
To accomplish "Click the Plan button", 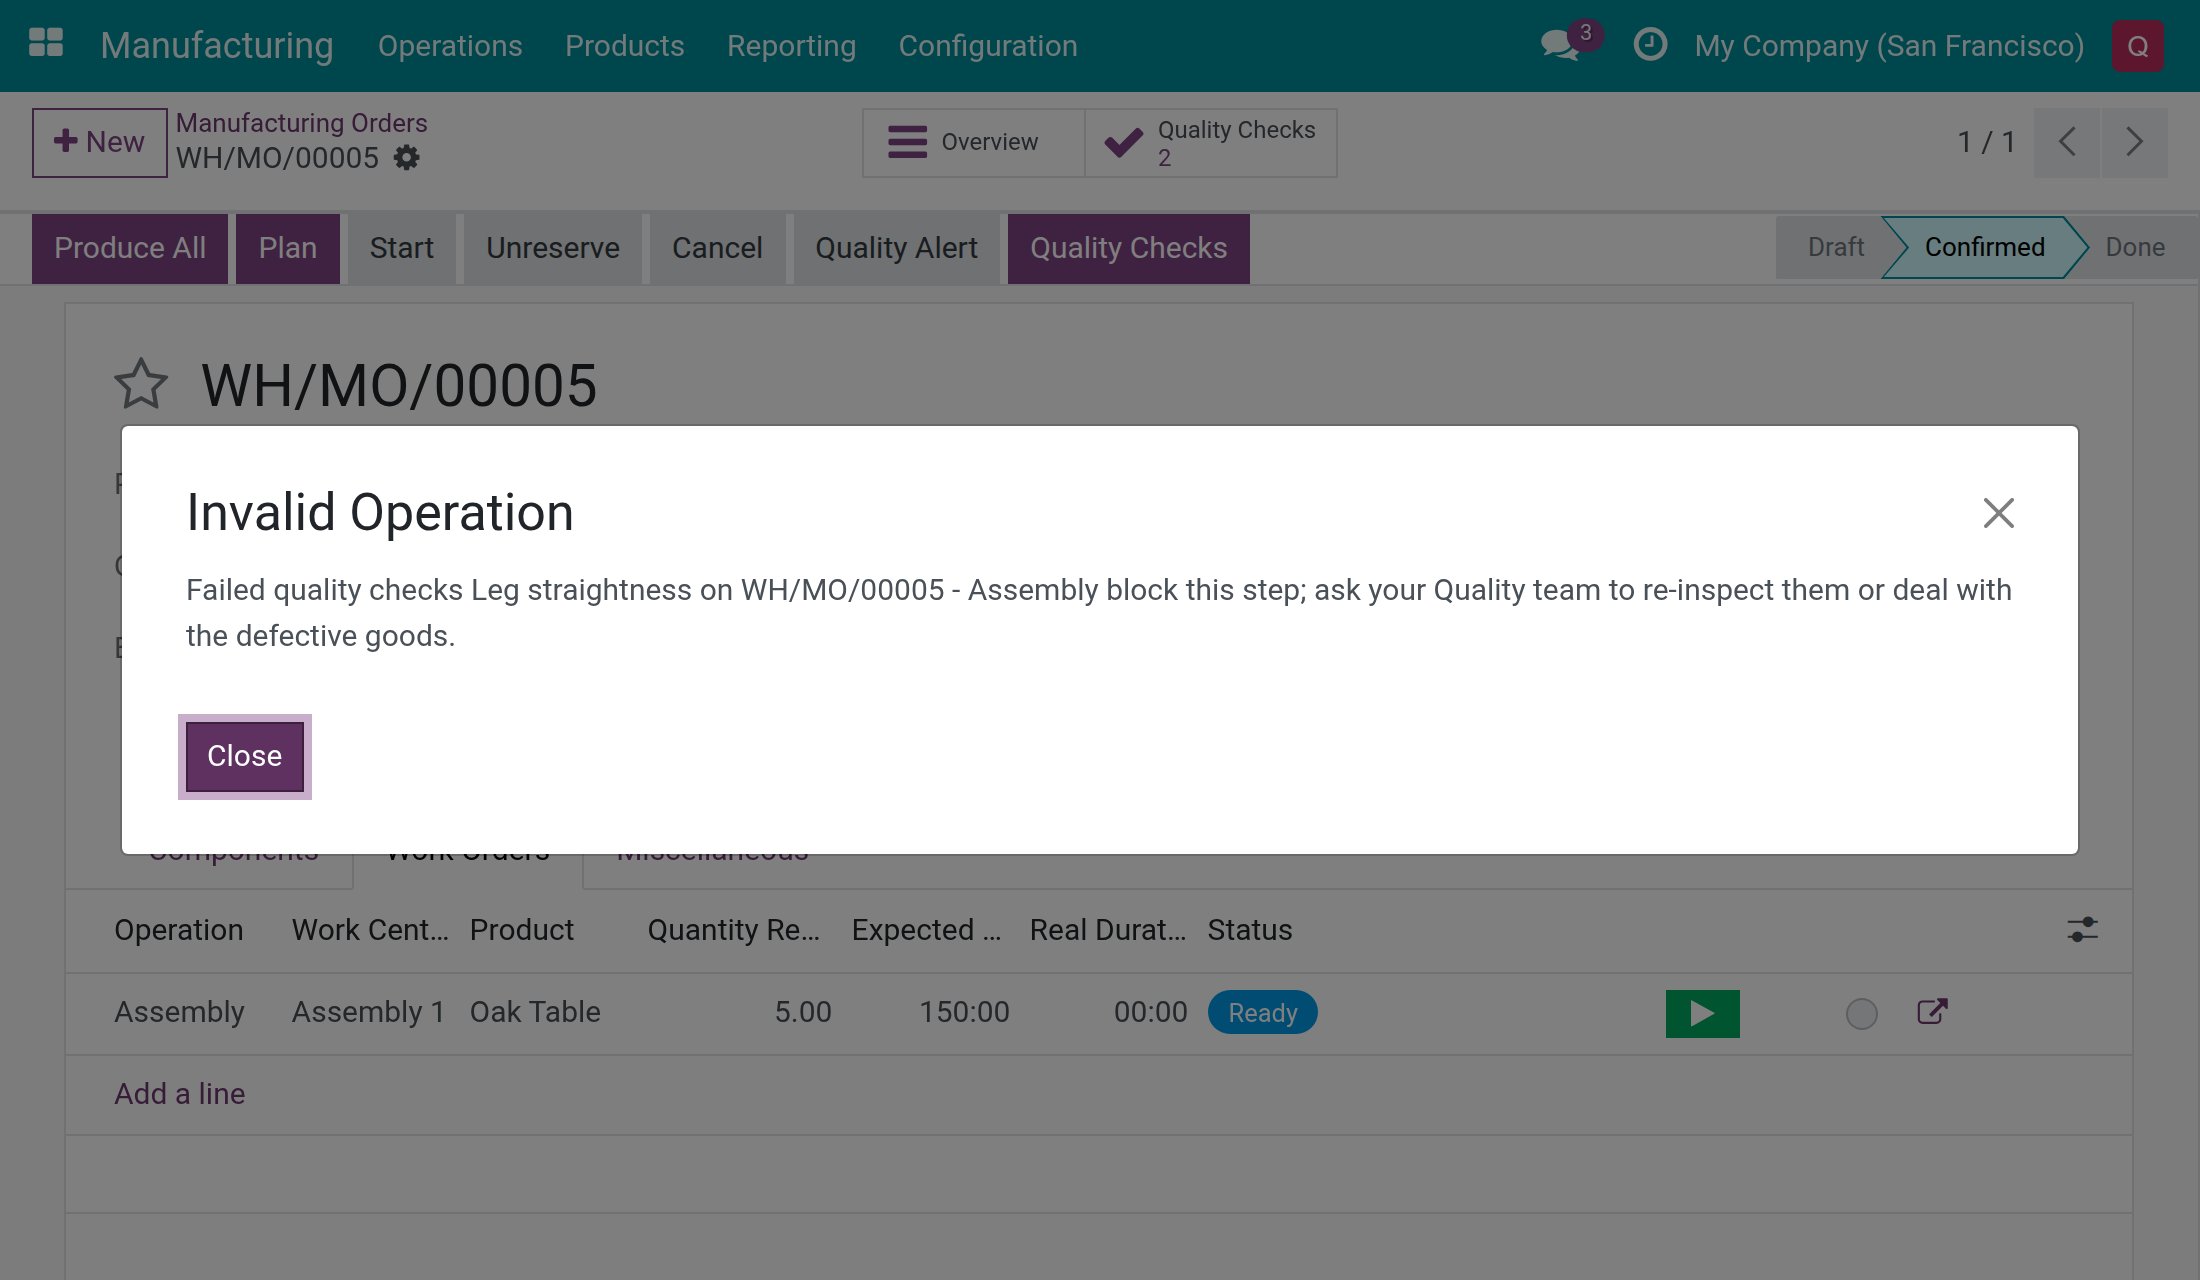I will [x=288, y=248].
